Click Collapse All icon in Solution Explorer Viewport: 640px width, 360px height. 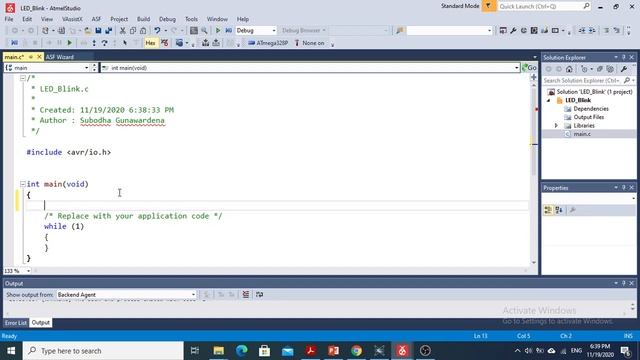[600, 69]
